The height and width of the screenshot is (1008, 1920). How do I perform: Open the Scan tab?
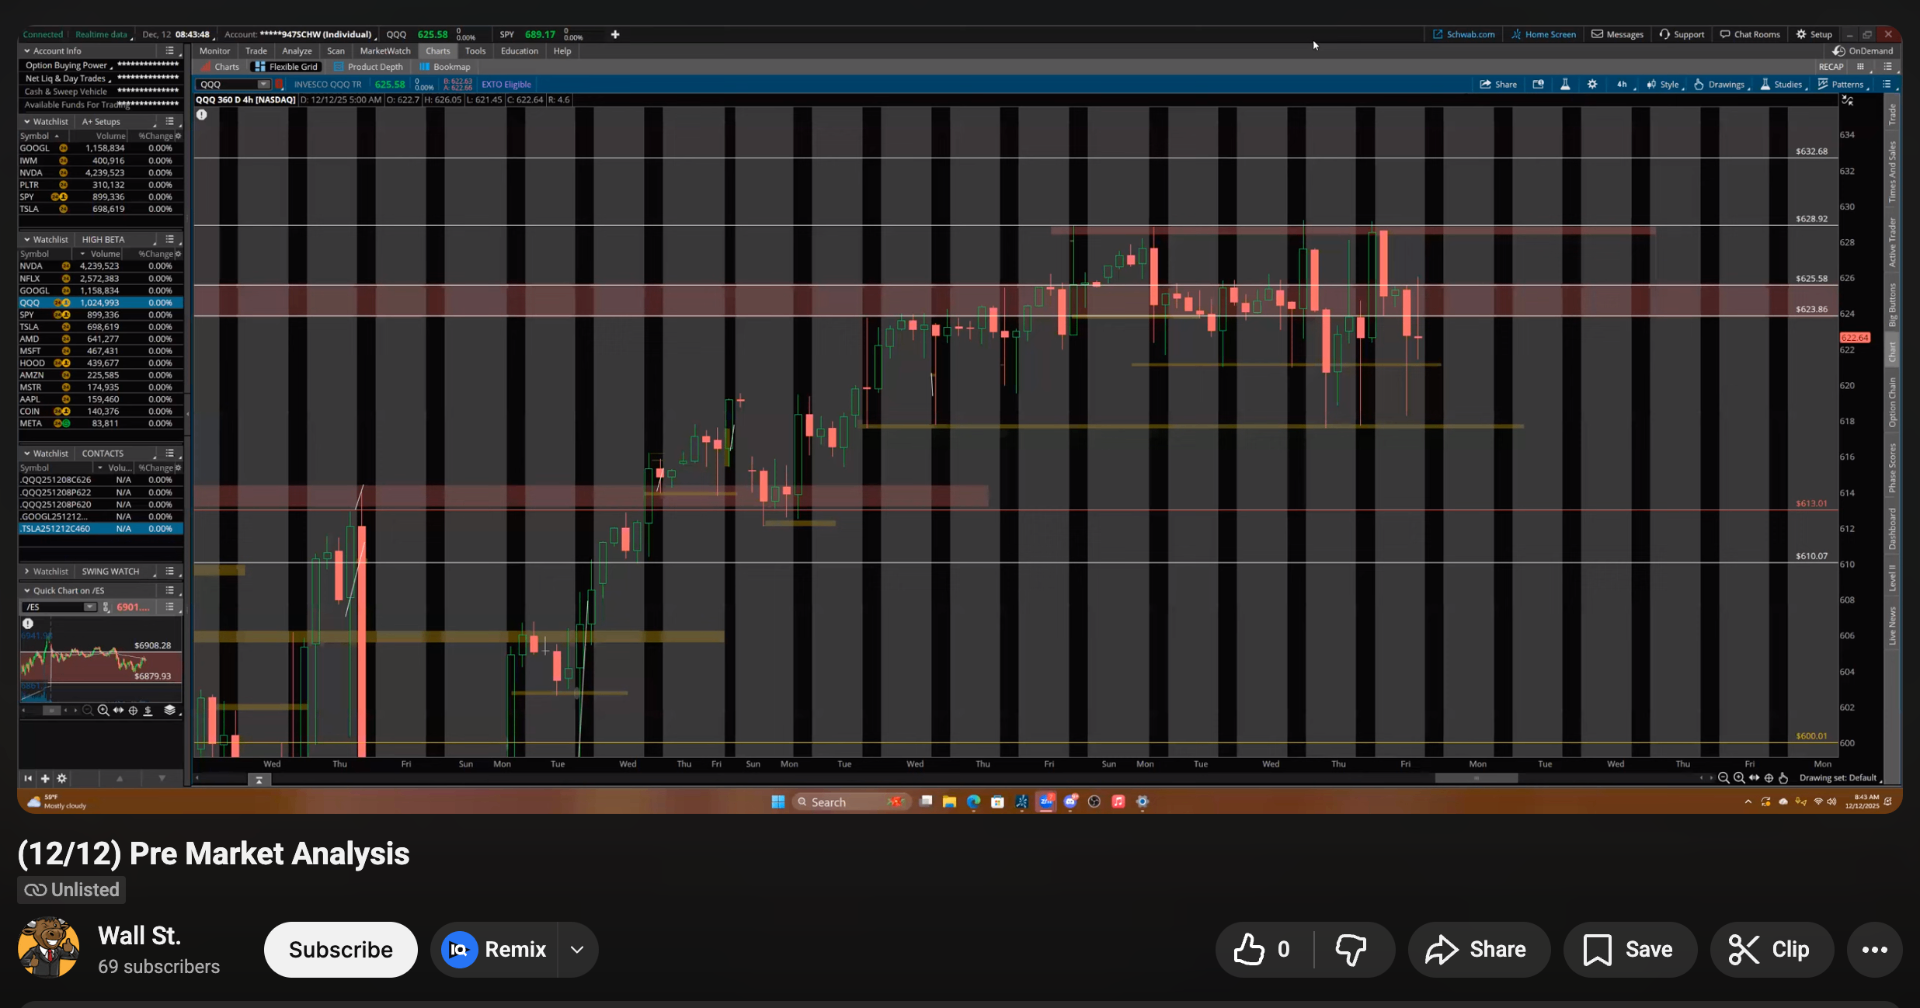pyautogui.click(x=336, y=51)
